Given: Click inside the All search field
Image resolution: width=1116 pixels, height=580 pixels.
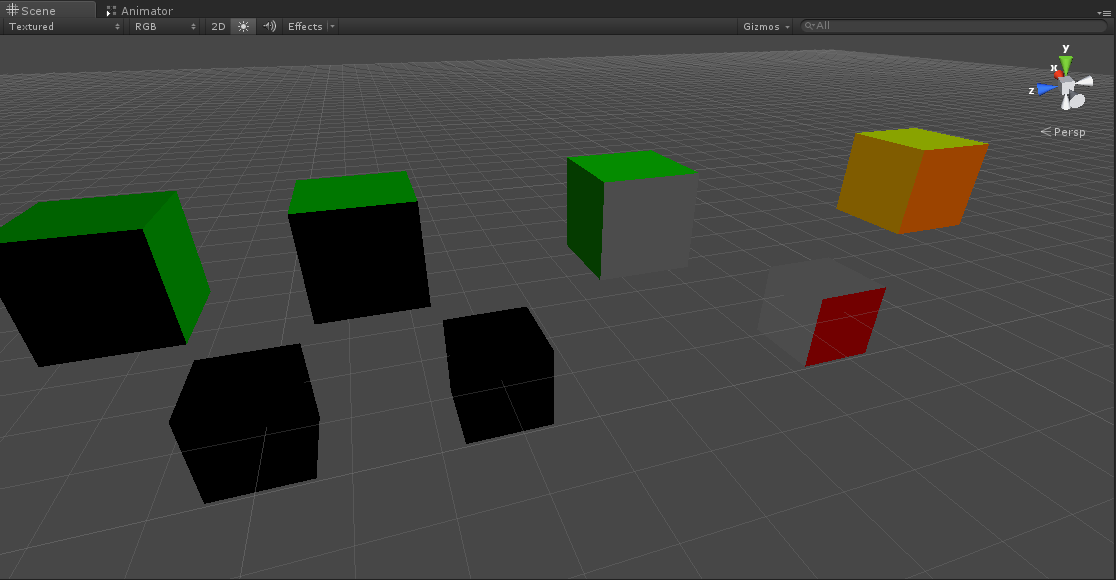Looking at the screenshot, I should pos(900,25).
